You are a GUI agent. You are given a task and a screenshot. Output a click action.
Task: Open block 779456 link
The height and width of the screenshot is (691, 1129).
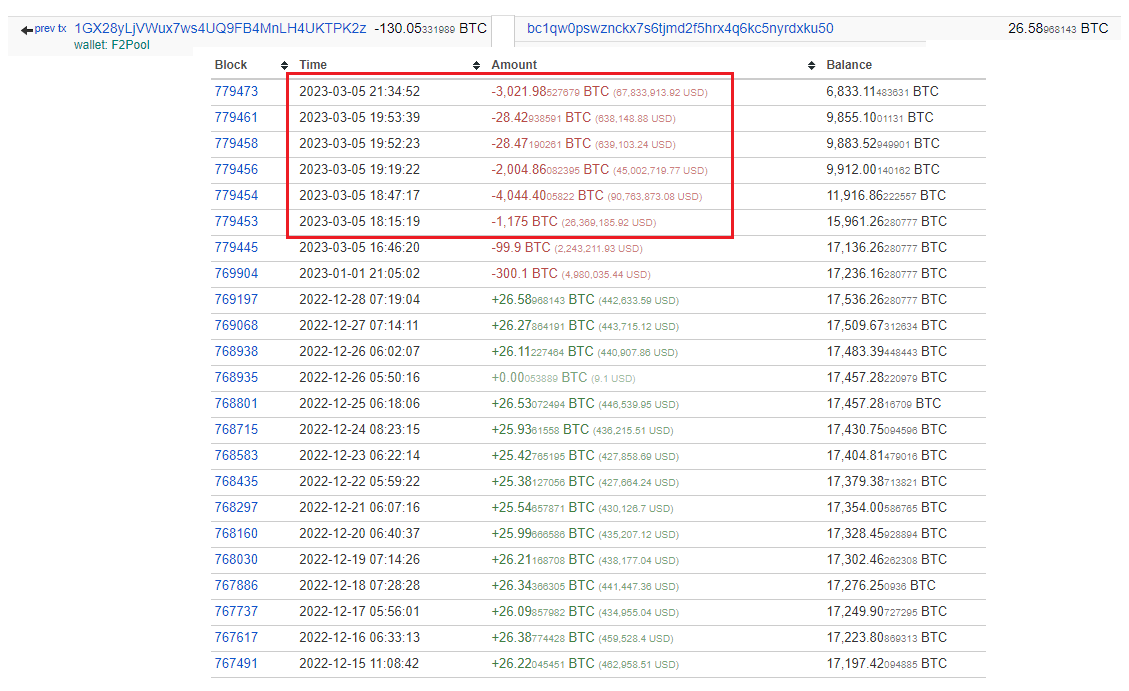(236, 169)
